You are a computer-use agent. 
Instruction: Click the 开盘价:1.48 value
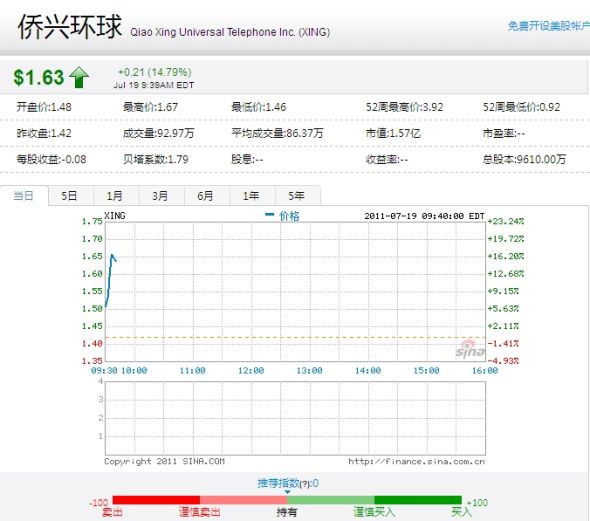pos(44,107)
